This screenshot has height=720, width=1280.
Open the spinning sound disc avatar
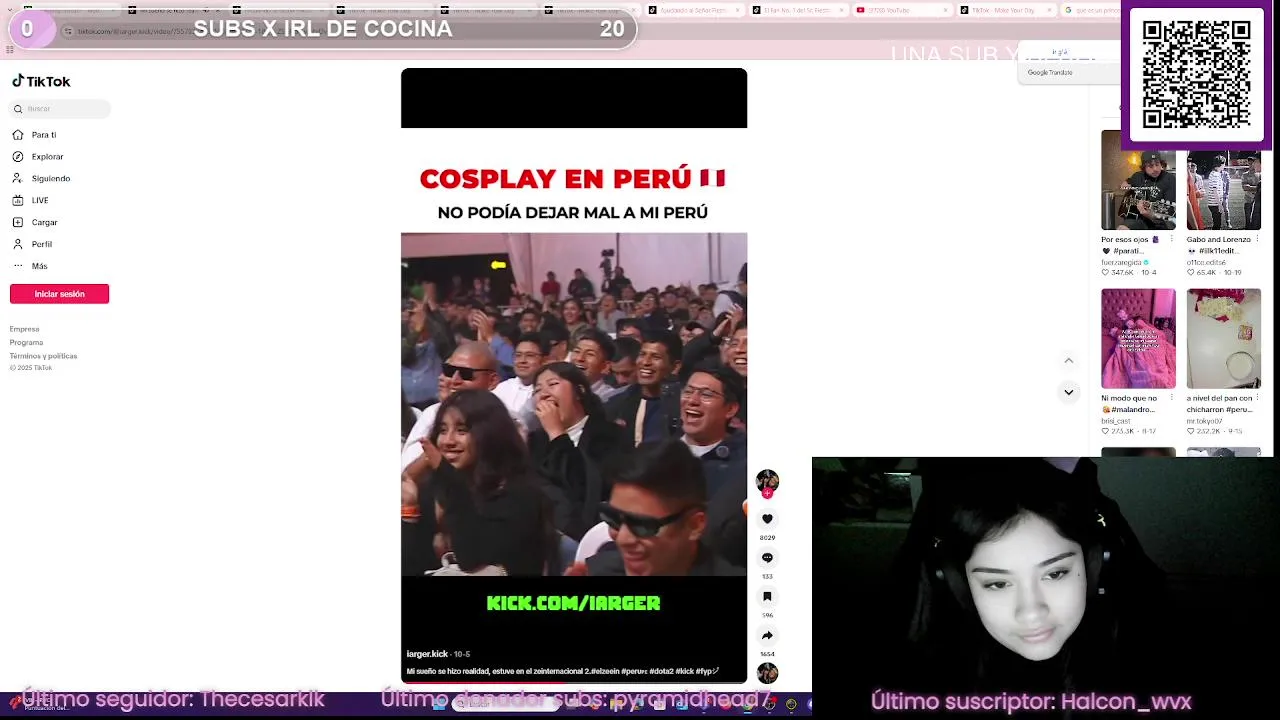point(767,673)
